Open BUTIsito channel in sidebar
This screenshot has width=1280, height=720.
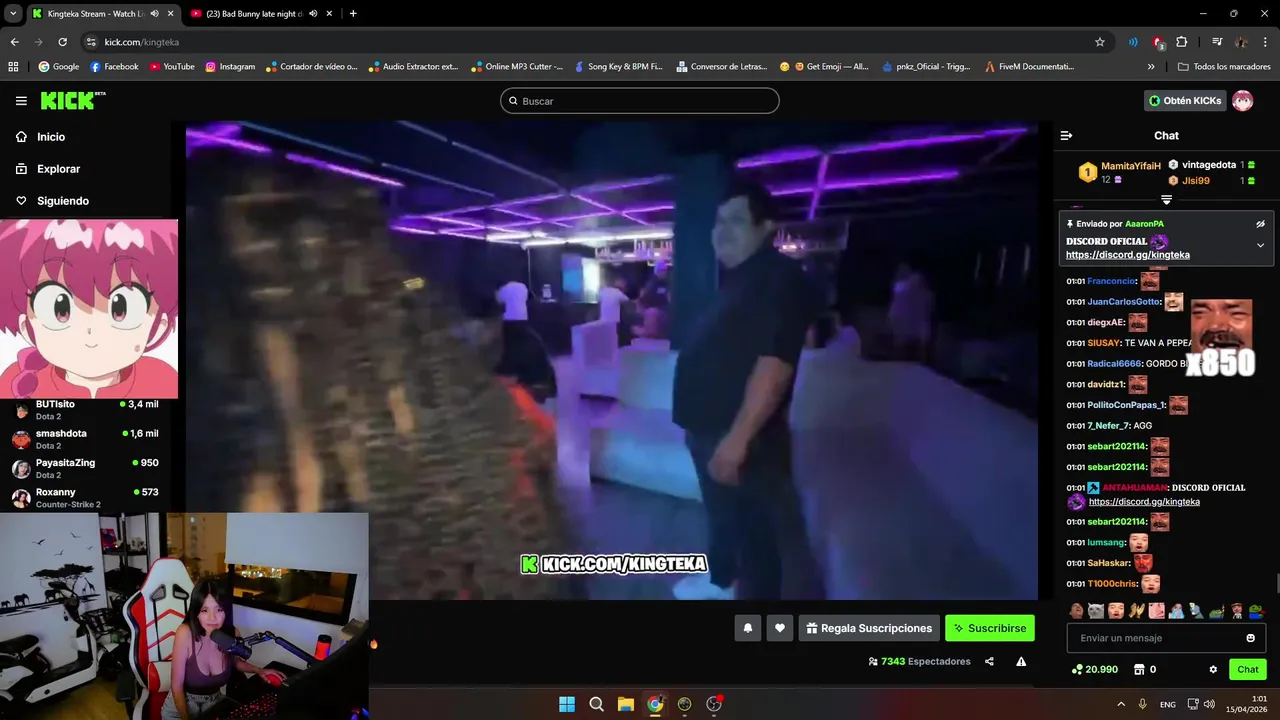[85, 410]
